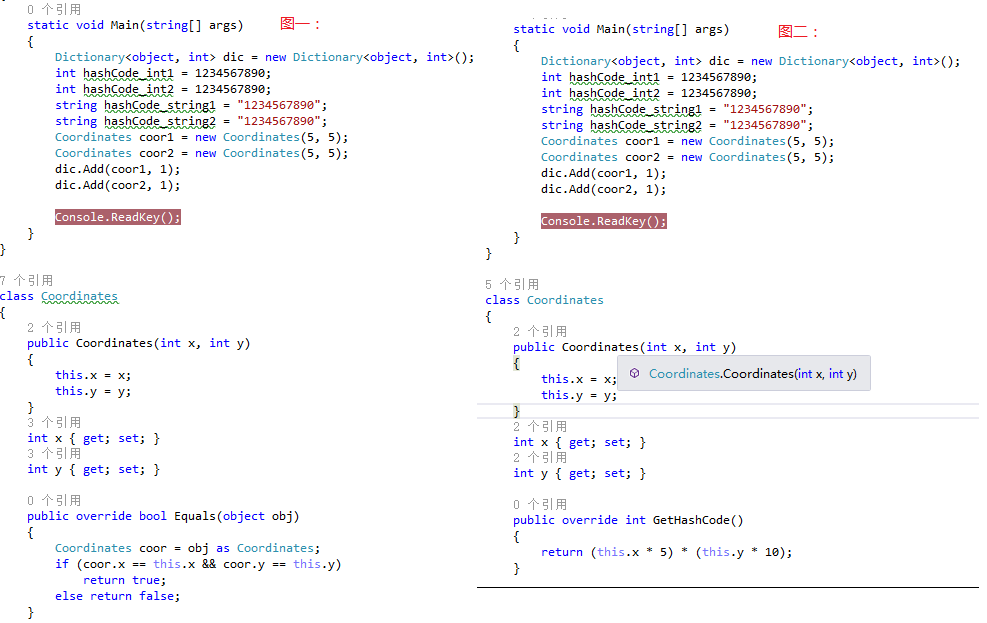This screenshot has width=987, height=623.
Task: Click the red '图二：' label
Action: coord(798,31)
